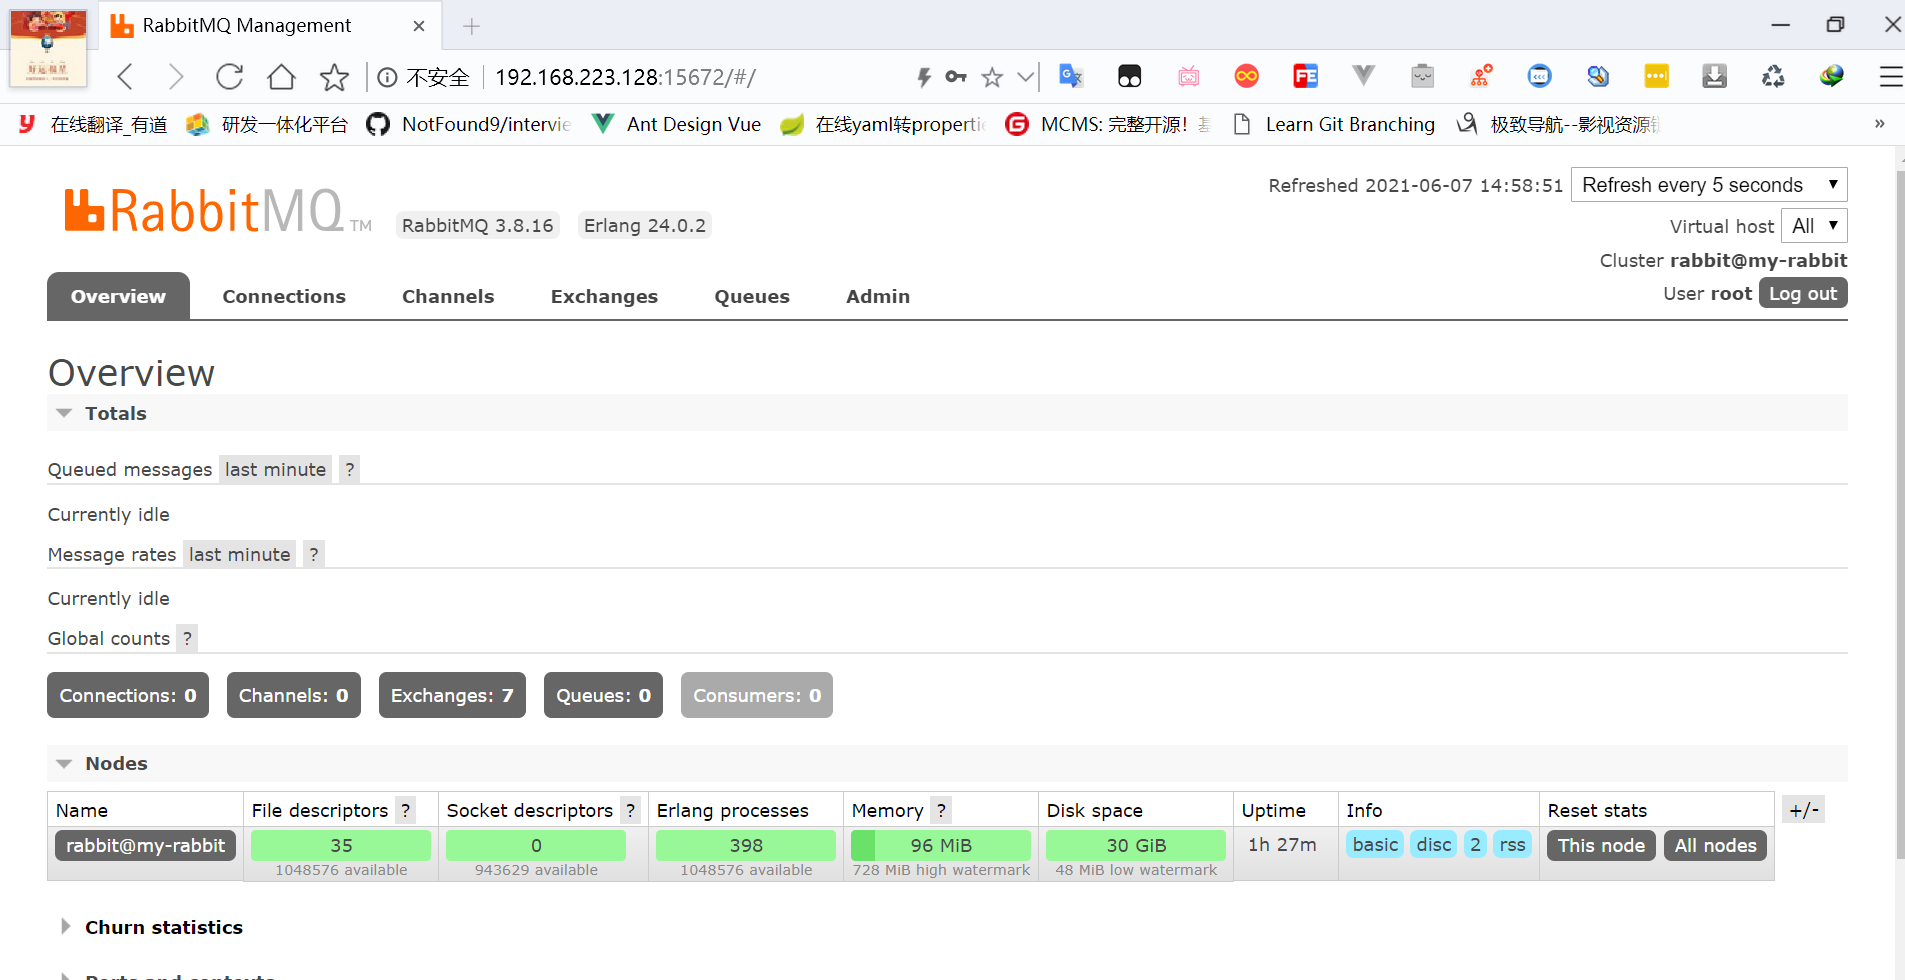Image resolution: width=1905 pixels, height=980 pixels.
Task: Open the red infinity extension icon
Action: tap(1246, 76)
